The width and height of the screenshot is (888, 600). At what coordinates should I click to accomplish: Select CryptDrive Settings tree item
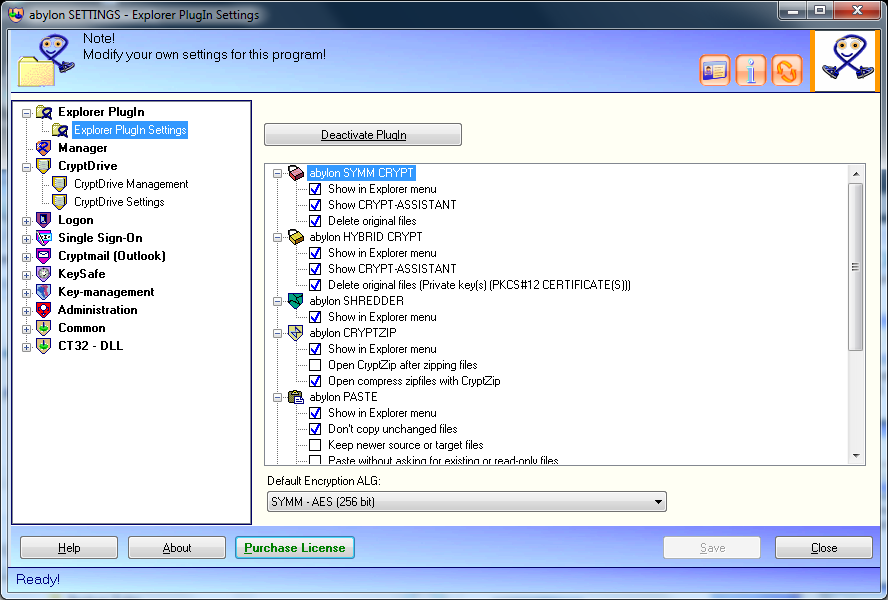point(119,202)
